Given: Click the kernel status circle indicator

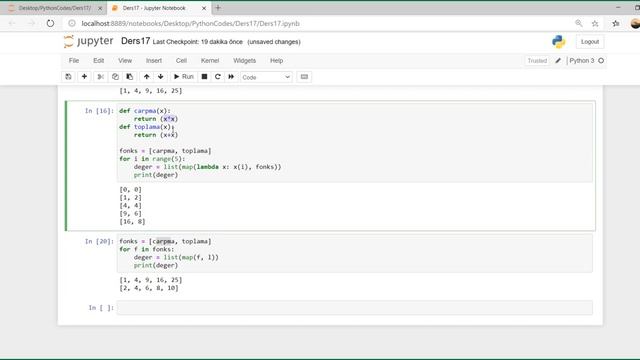Looking at the screenshot, I should pyautogui.click(x=601, y=60).
